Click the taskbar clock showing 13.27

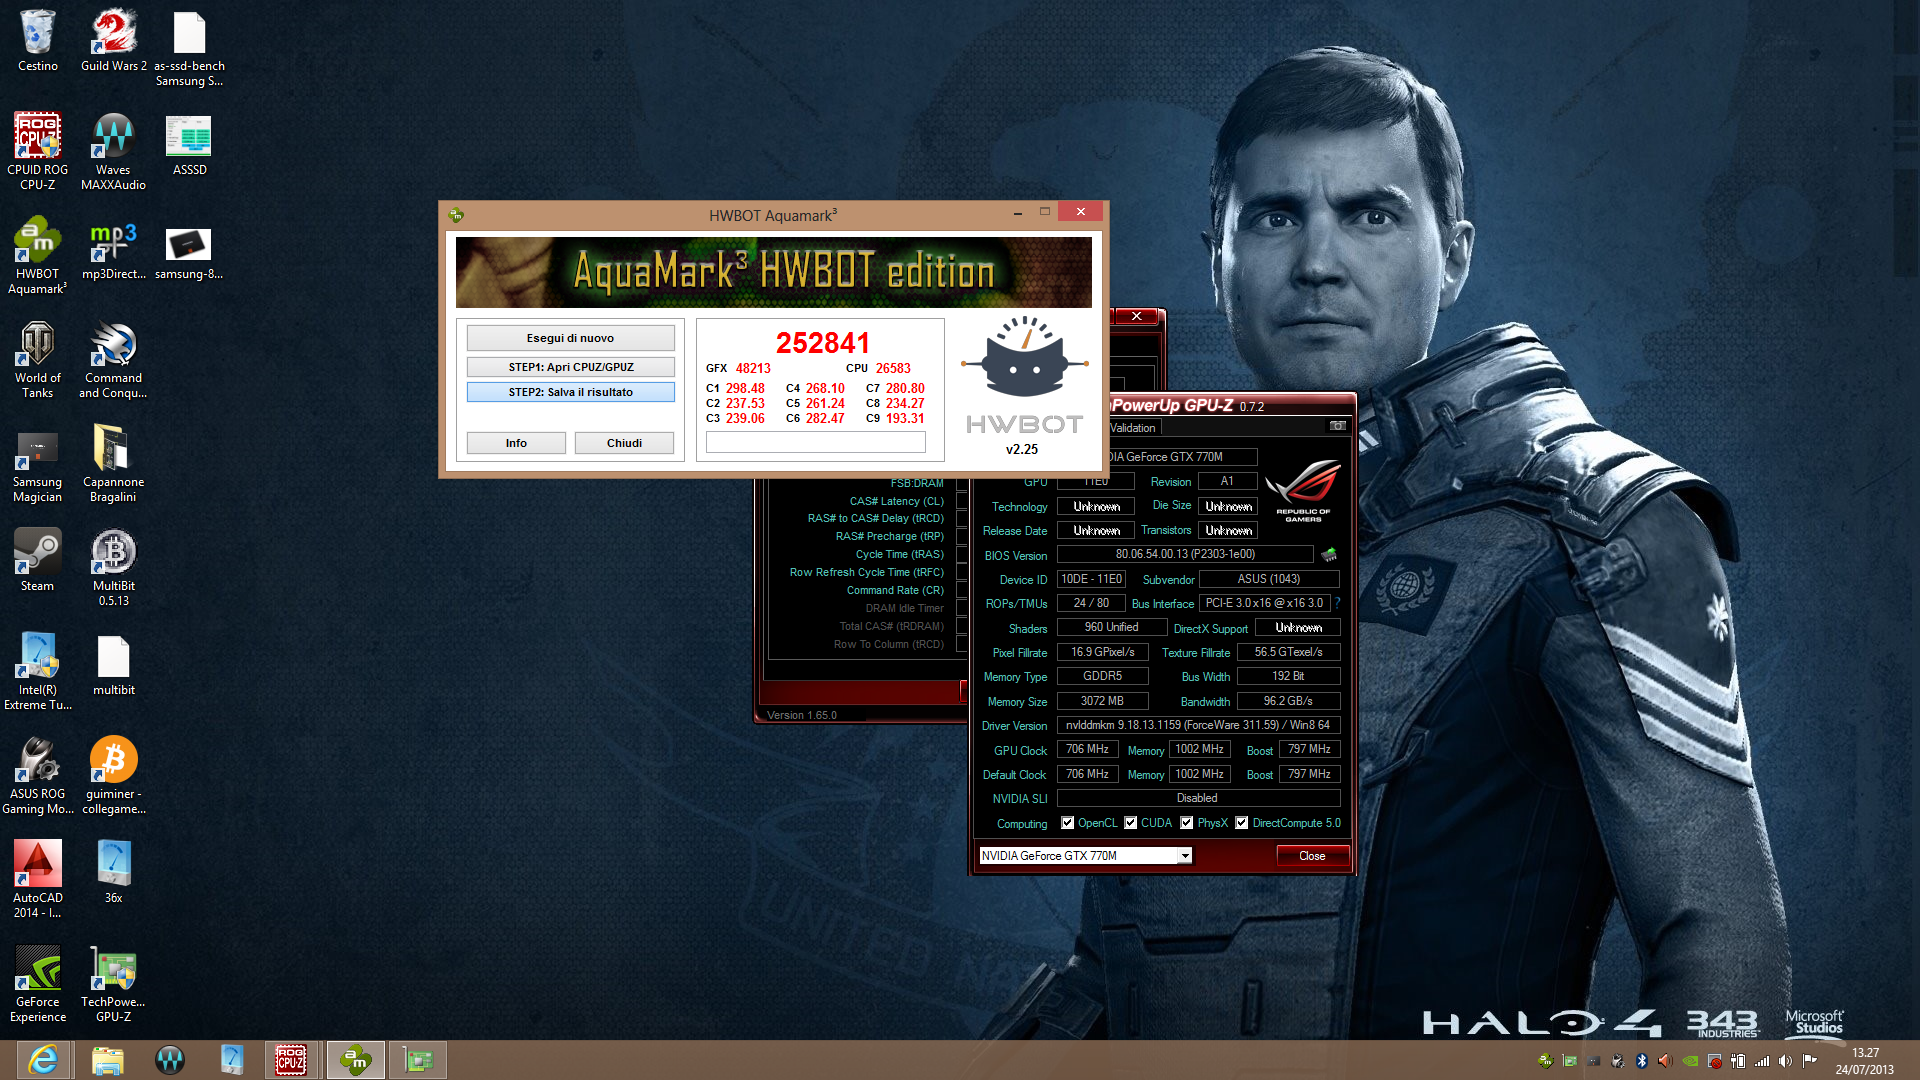click(x=1865, y=1061)
